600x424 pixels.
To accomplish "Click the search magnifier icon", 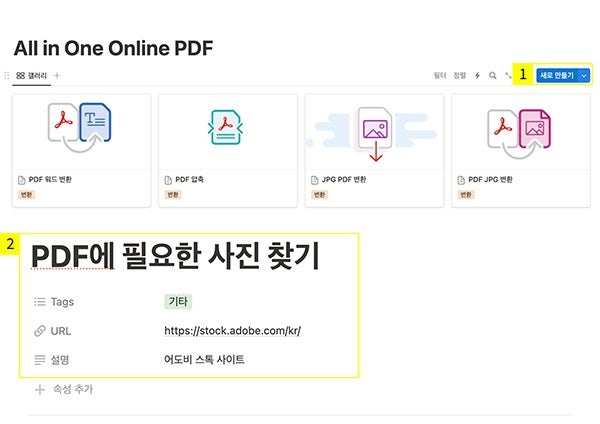I will pos(493,75).
